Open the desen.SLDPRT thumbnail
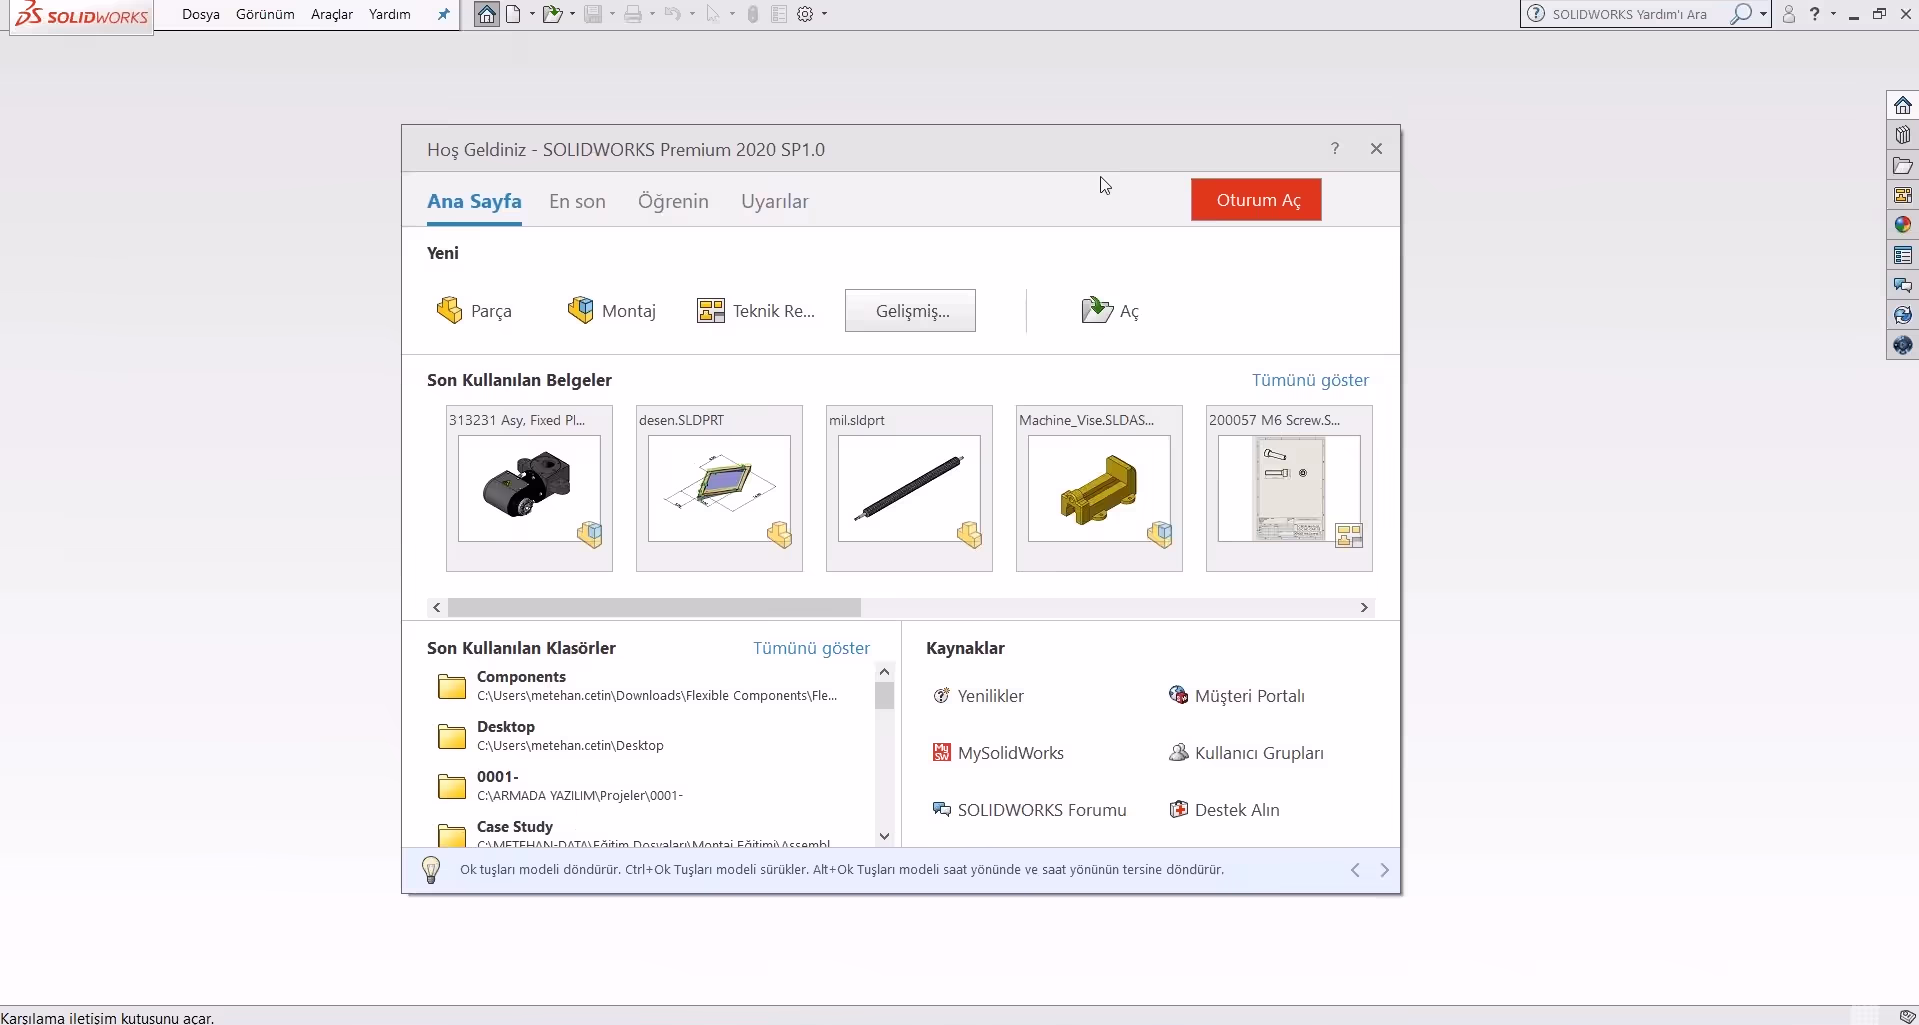1919x1025 pixels. (719, 488)
